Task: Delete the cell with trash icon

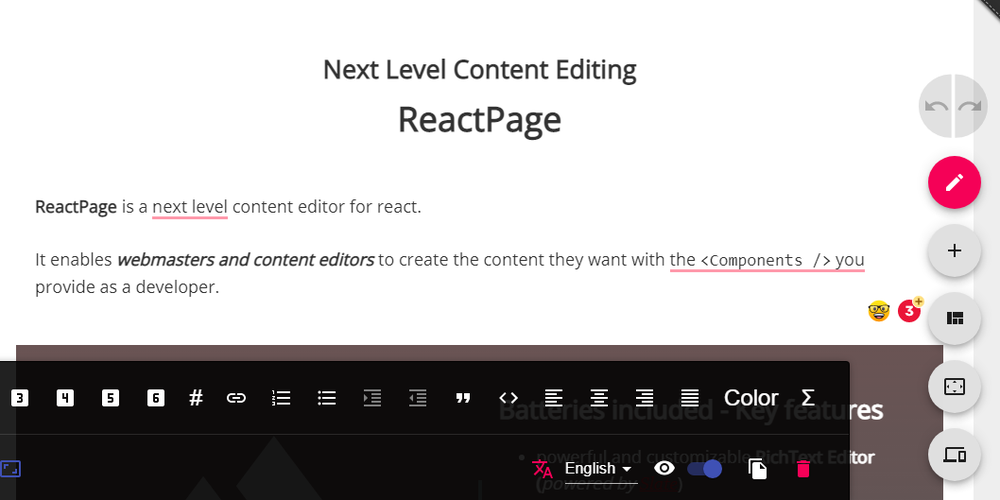Action: (x=804, y=469)
